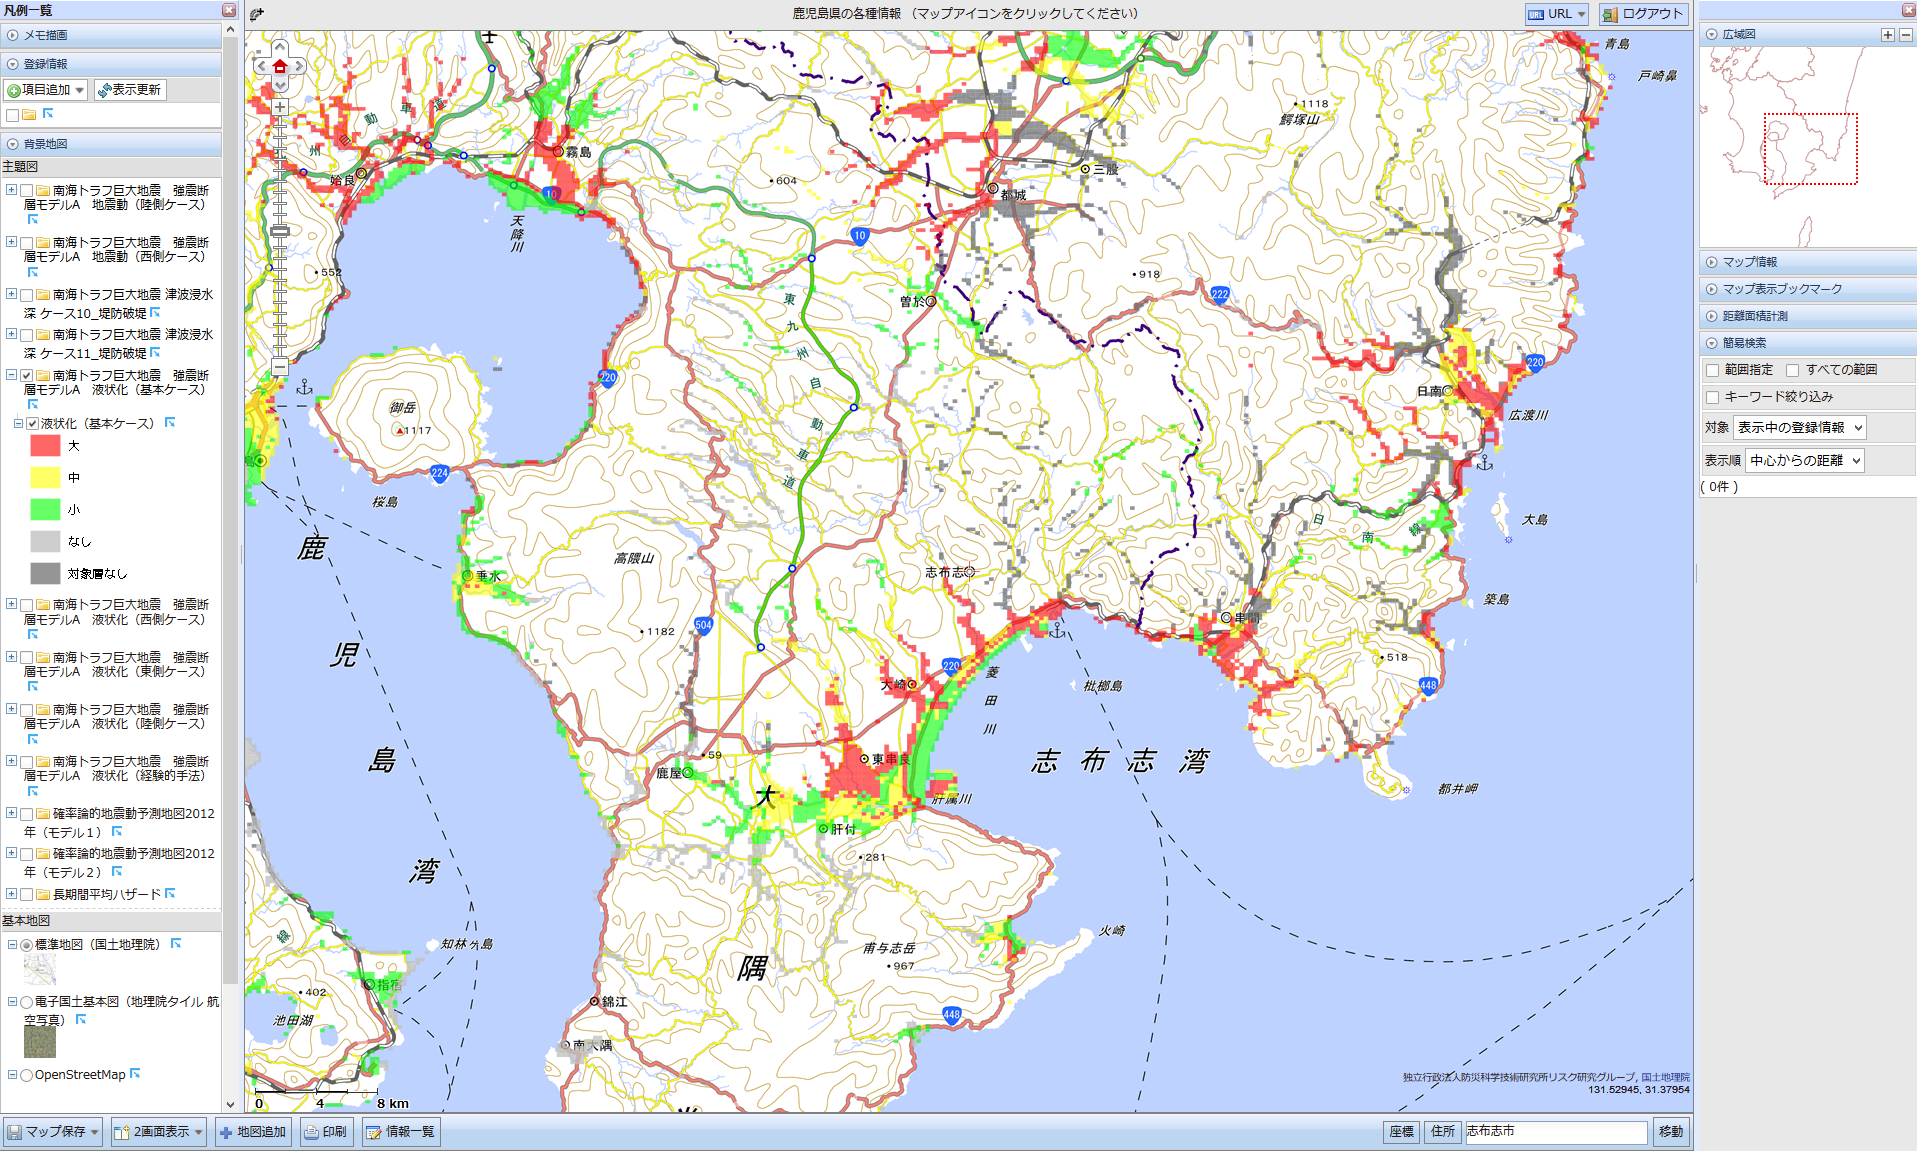1917x1151 pixels.
Task: Zoom out with the map minus button
Action: (280, 366)
